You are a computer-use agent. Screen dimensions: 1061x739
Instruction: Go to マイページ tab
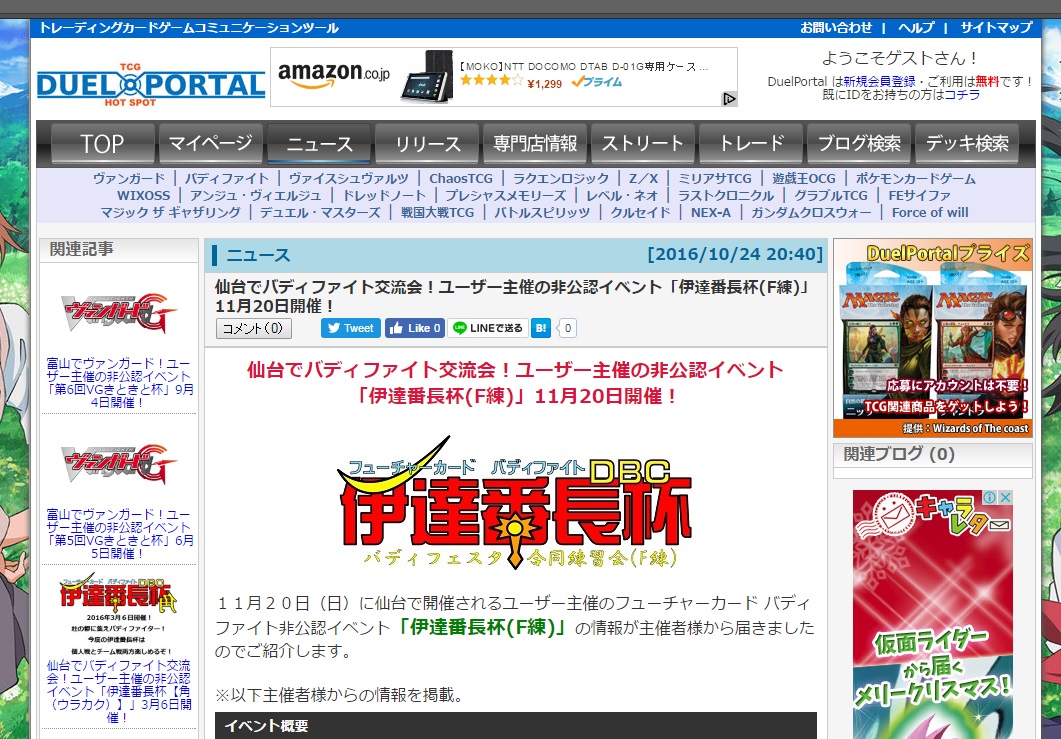point(210,143)
